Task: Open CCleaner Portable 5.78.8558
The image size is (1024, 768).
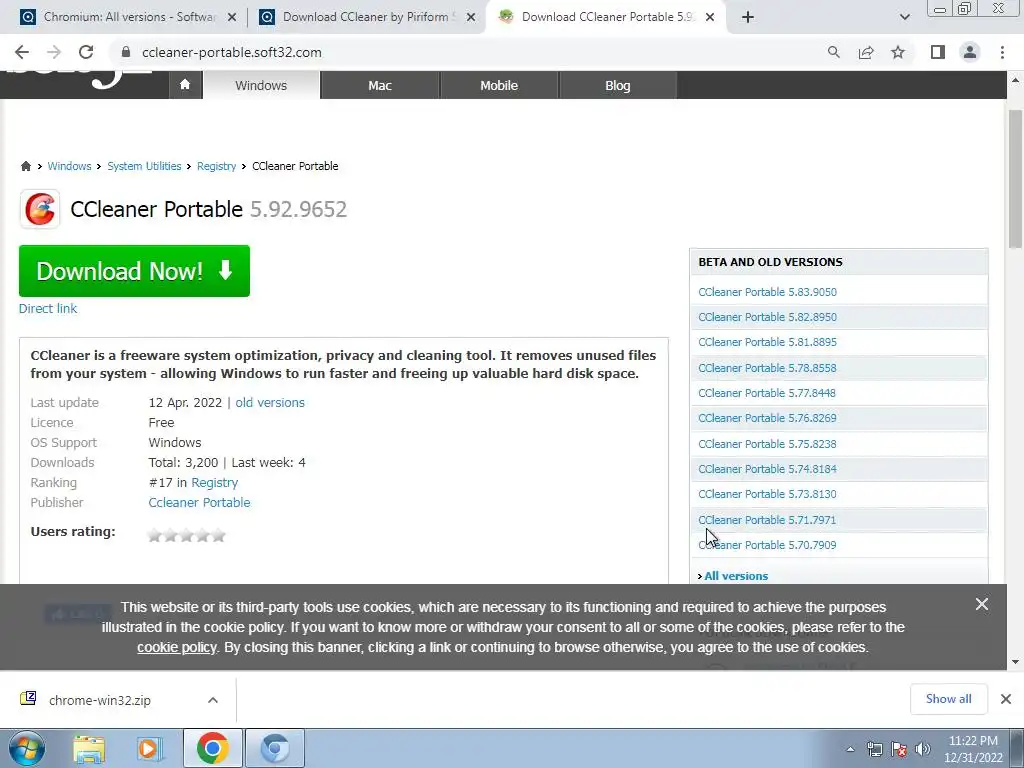Action: 767,368
